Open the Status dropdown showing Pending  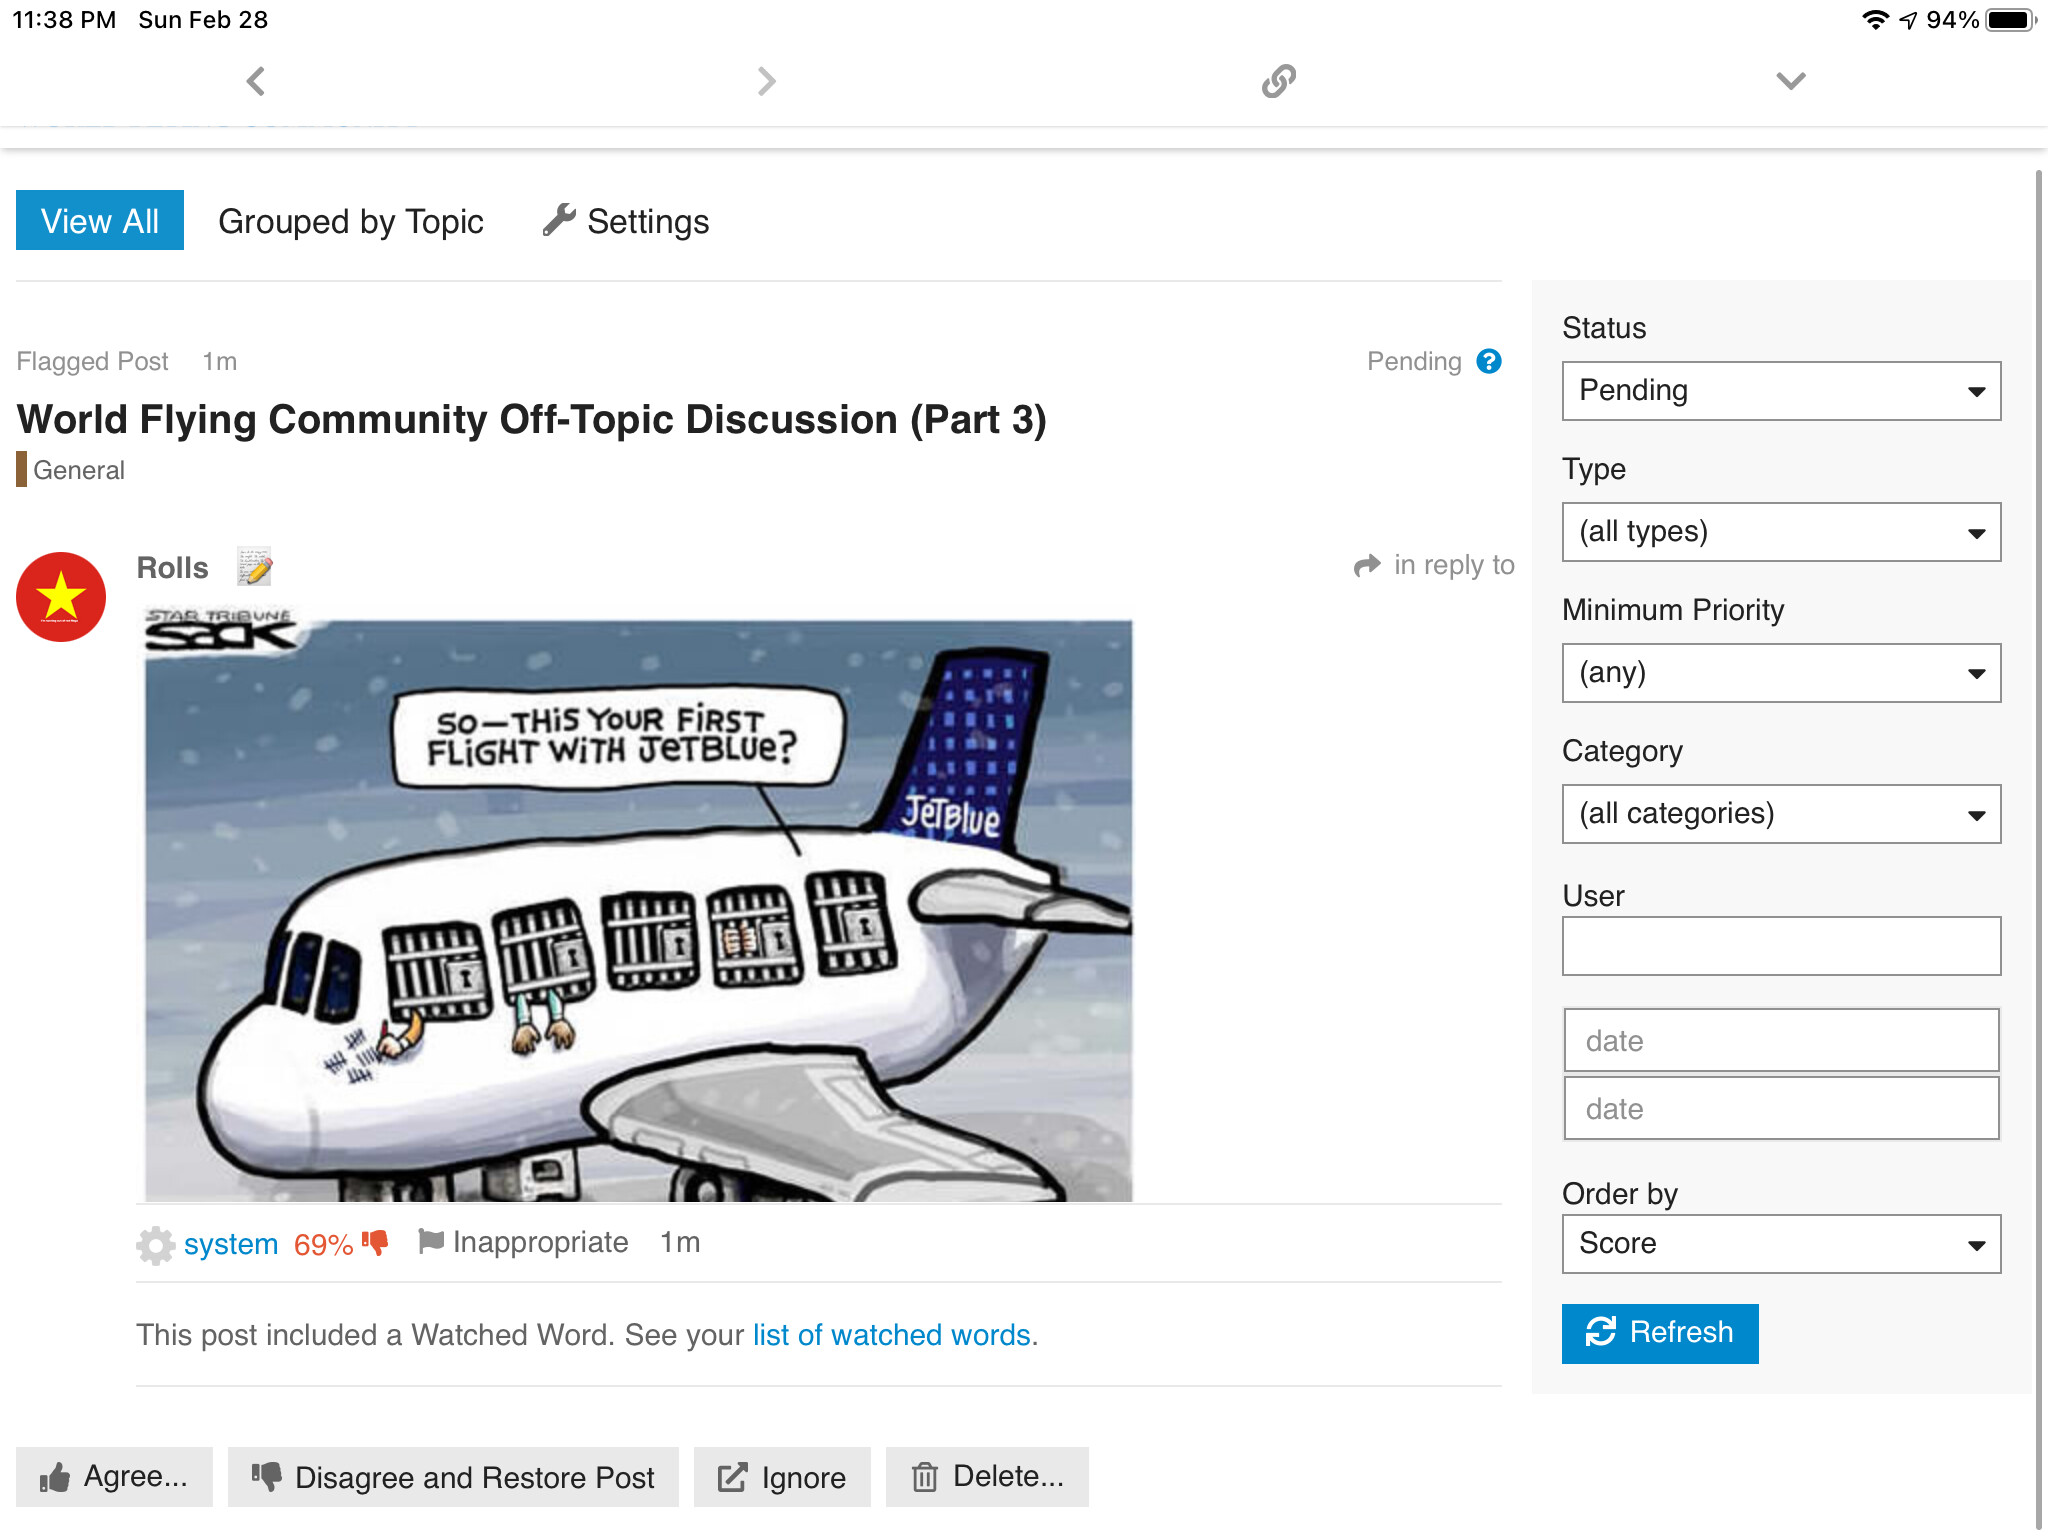(x=1780, y=391)
